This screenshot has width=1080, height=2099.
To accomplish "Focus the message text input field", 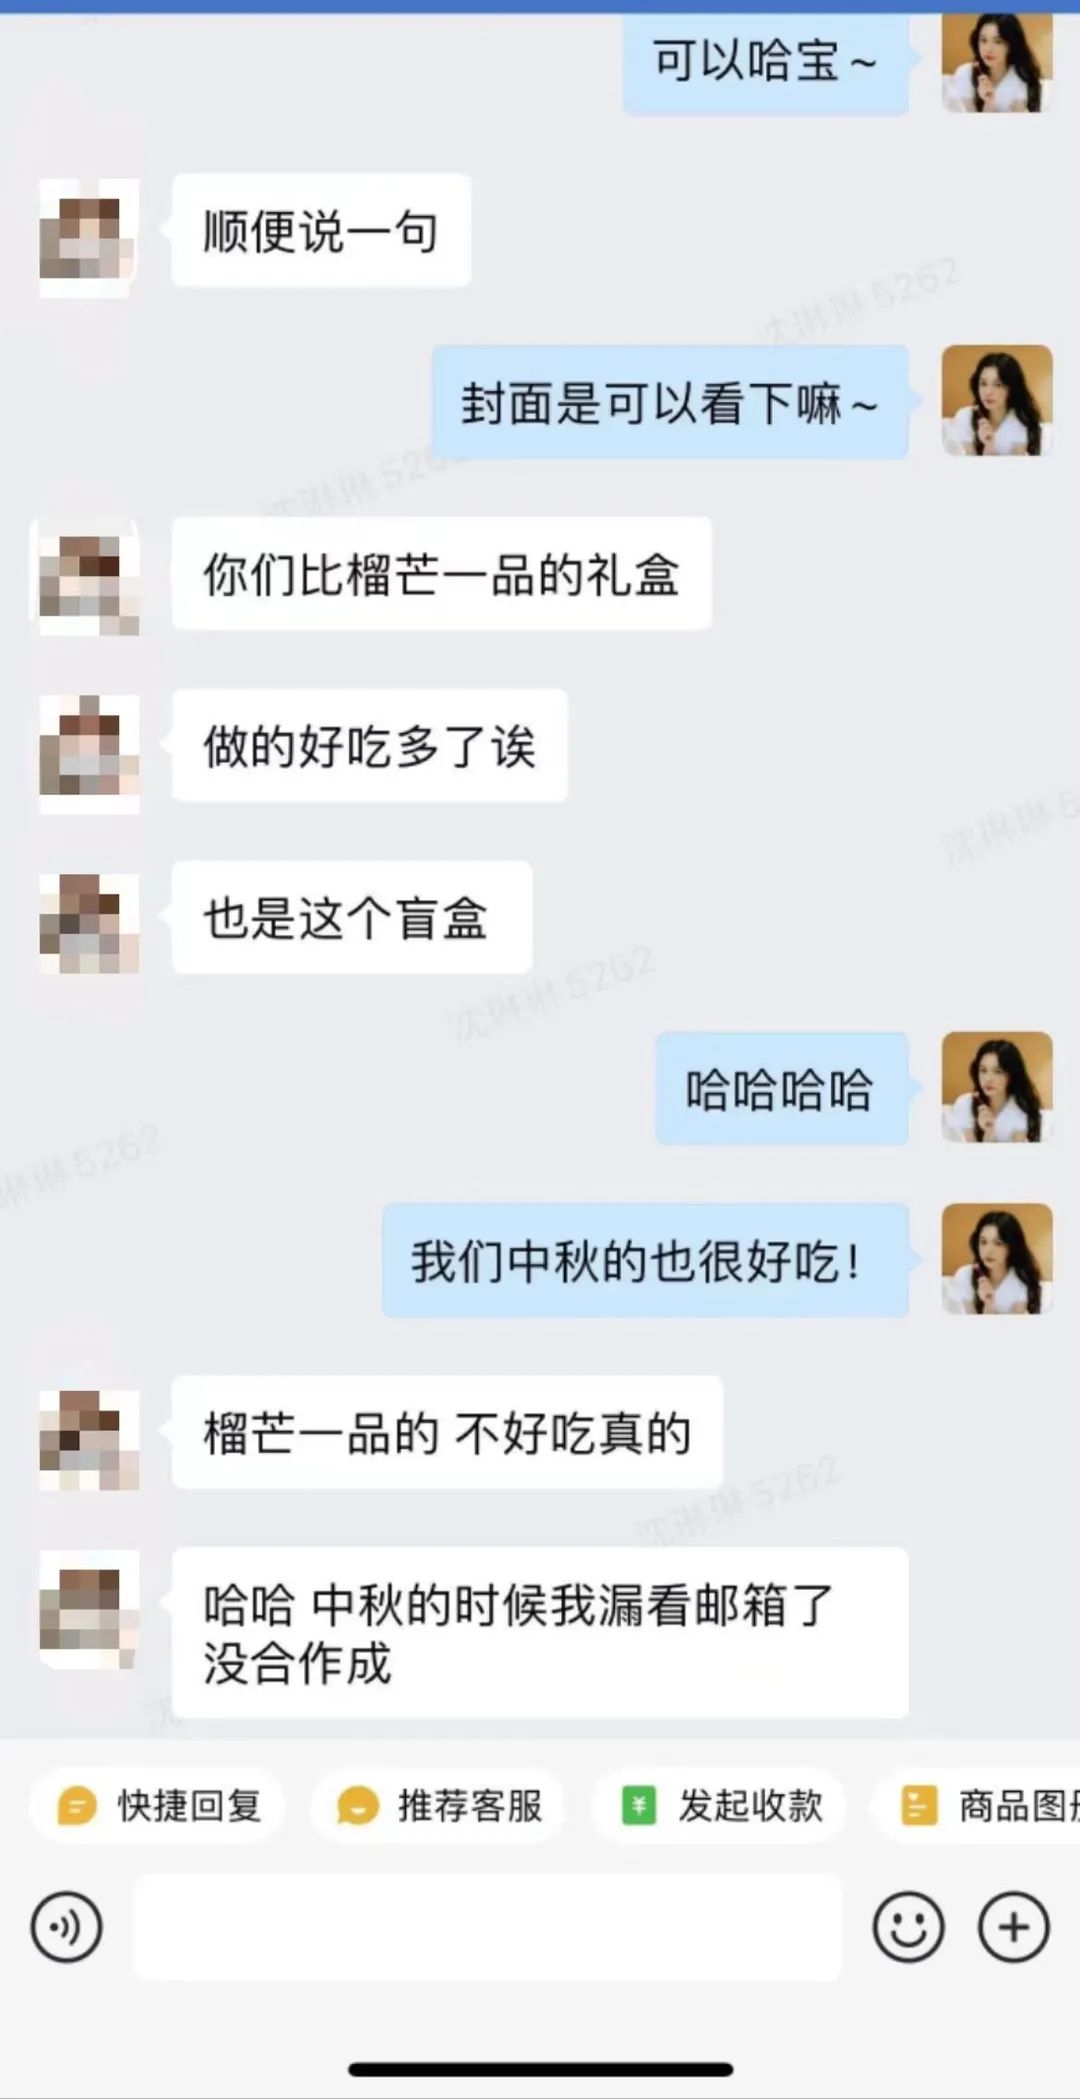I will (x=488, y=1926).
